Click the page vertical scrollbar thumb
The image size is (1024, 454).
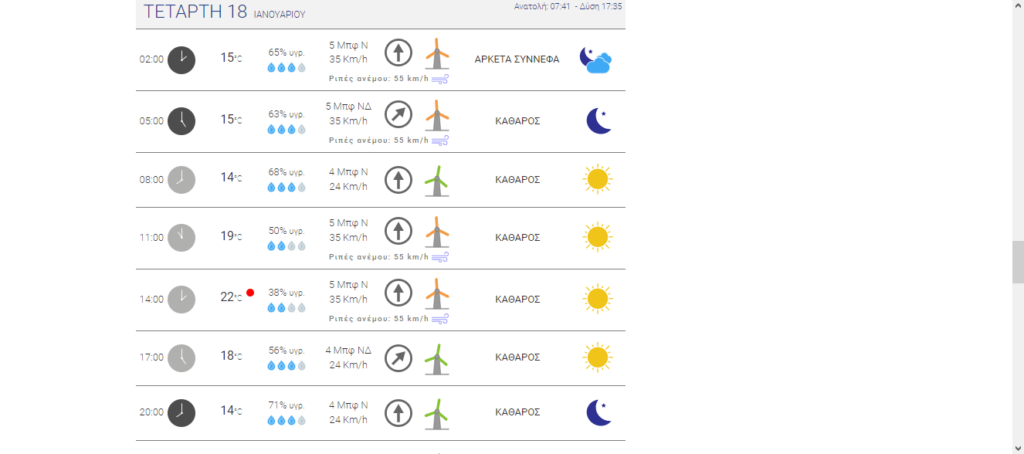click(1017, 262)
